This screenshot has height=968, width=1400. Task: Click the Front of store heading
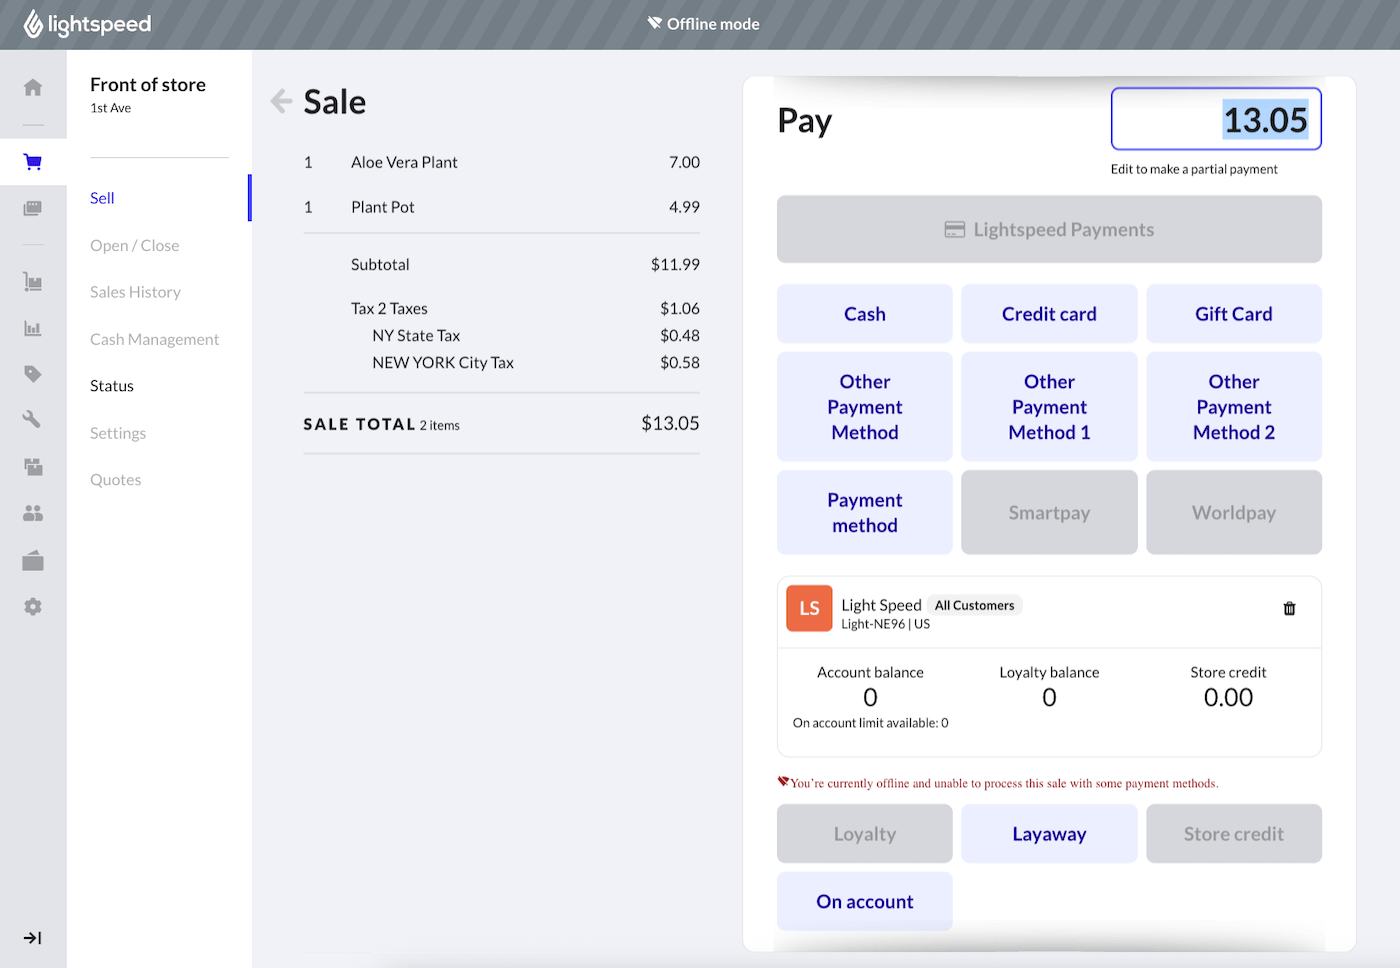pyautogui.click(x=148, y=85)
